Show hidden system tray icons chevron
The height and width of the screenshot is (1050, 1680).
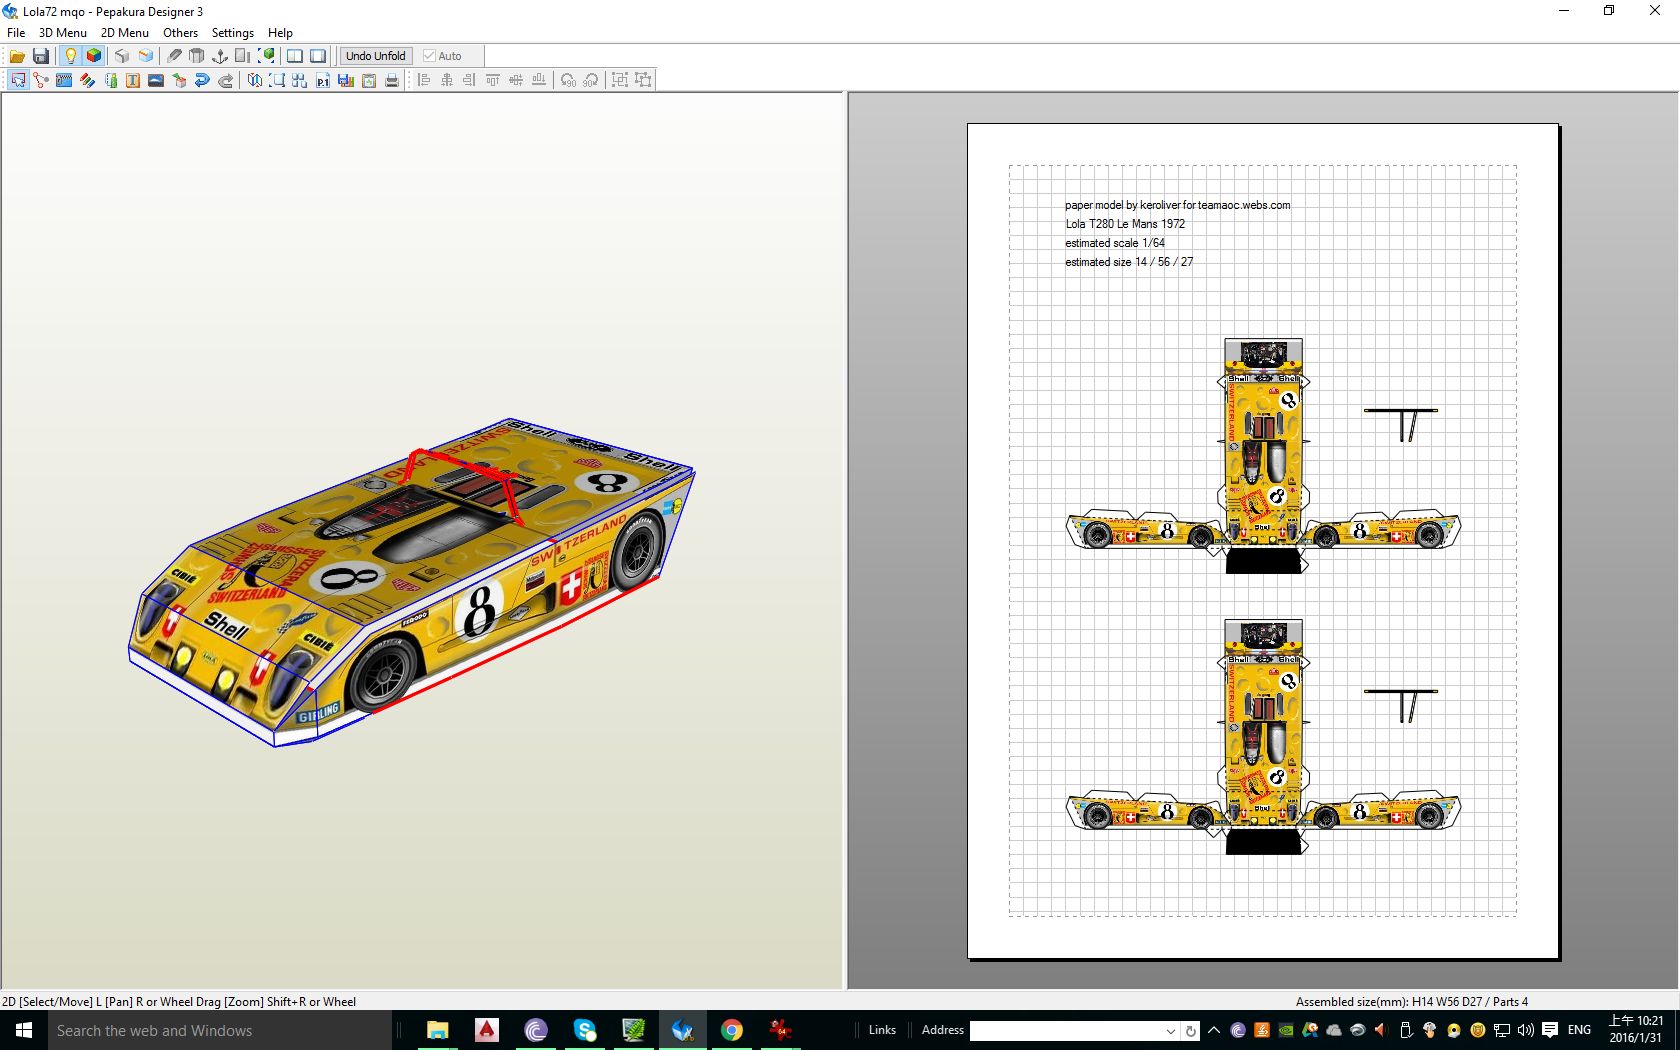pyautogui.click(x=1214, y=1030)
